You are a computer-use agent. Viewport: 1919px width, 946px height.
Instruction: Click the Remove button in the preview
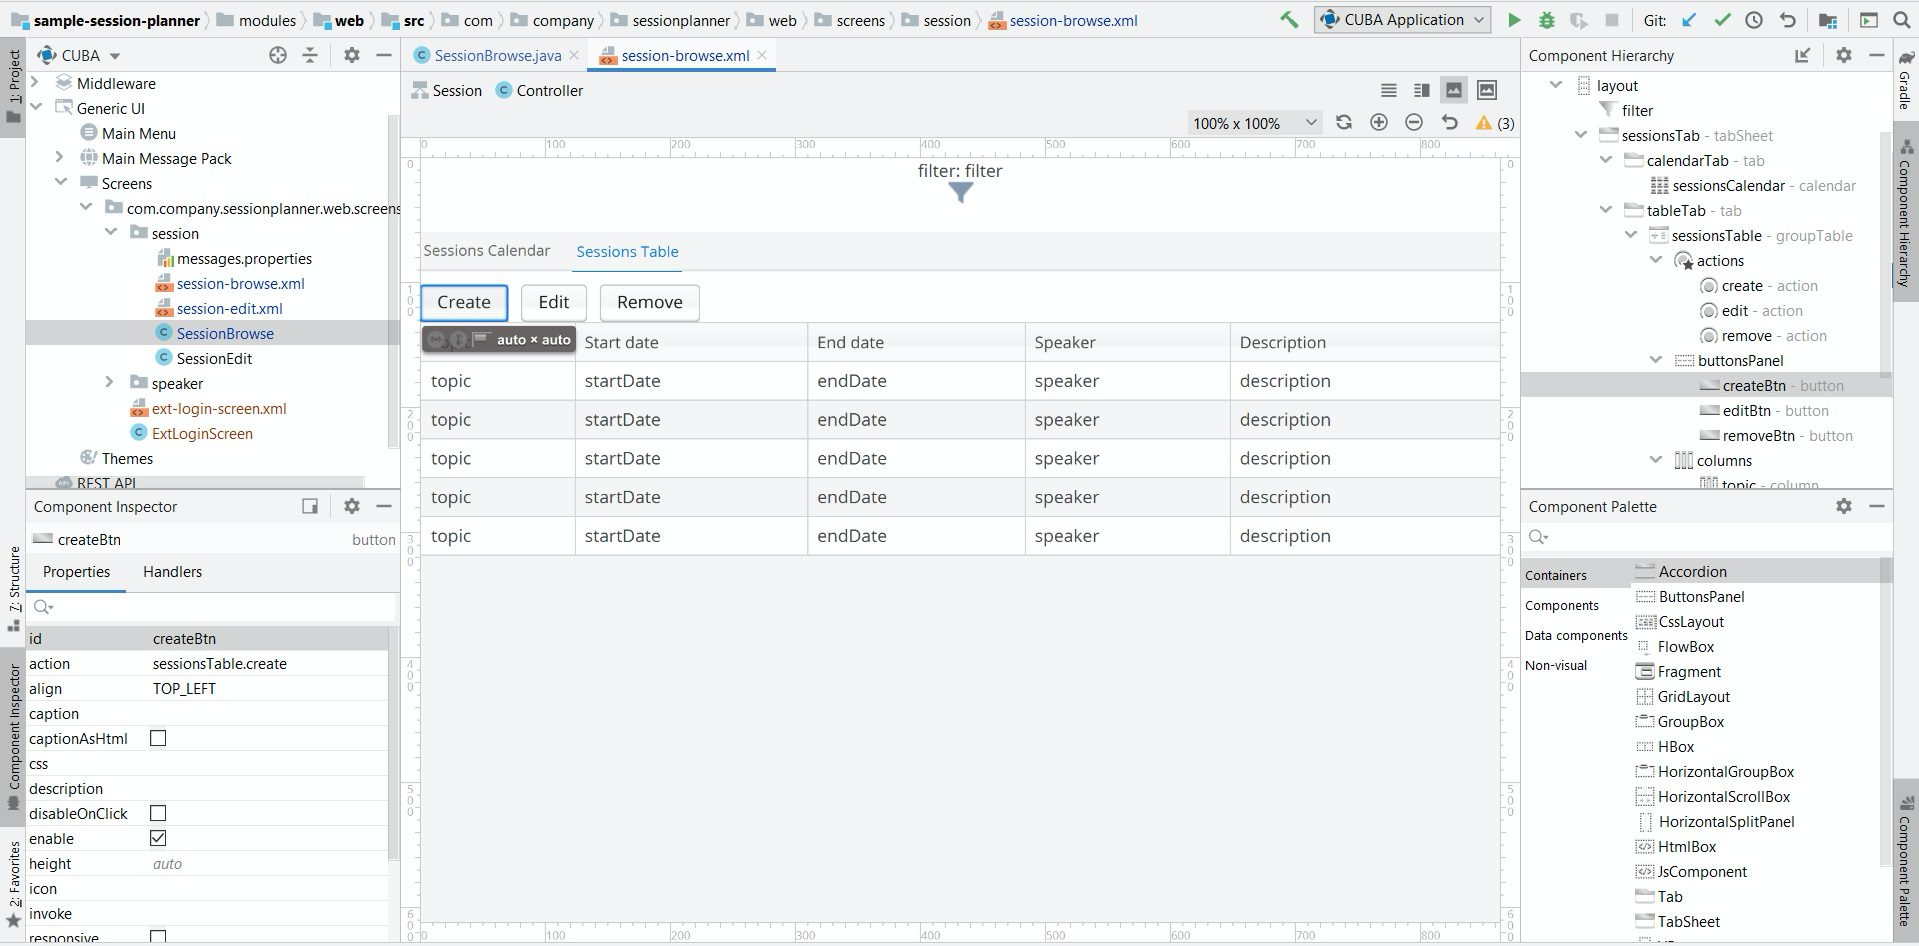point(650,302)
